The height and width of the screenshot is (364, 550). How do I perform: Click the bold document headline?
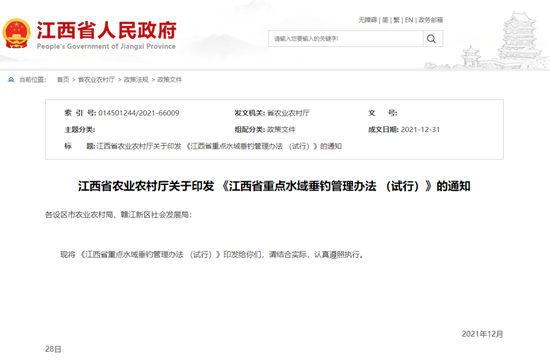click(274, 186)
